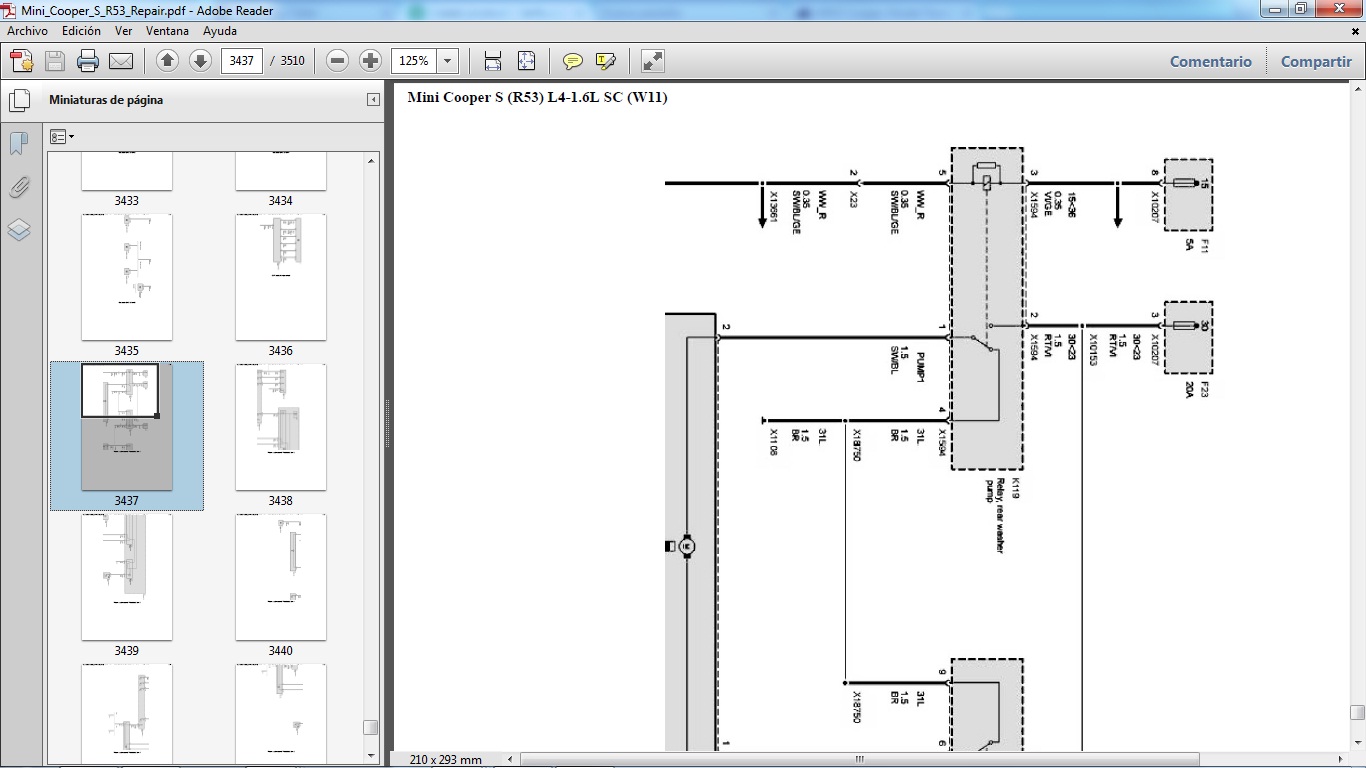Select the page 3438 thumbnail

click(281, 427)
